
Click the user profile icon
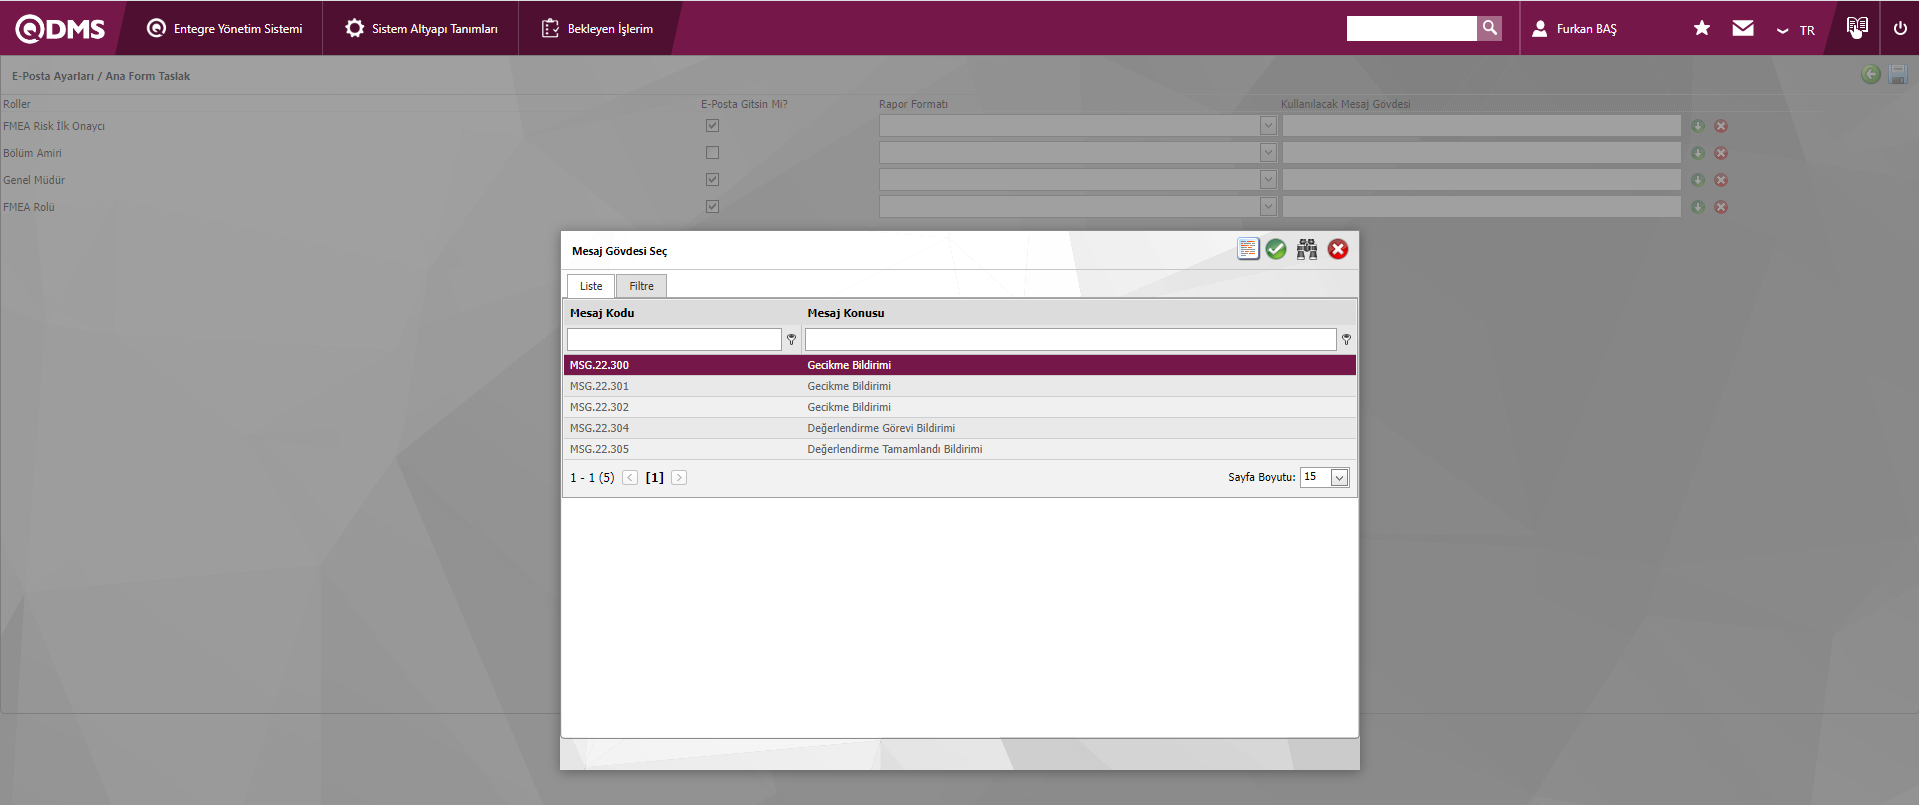click(x=1540, y=29)
